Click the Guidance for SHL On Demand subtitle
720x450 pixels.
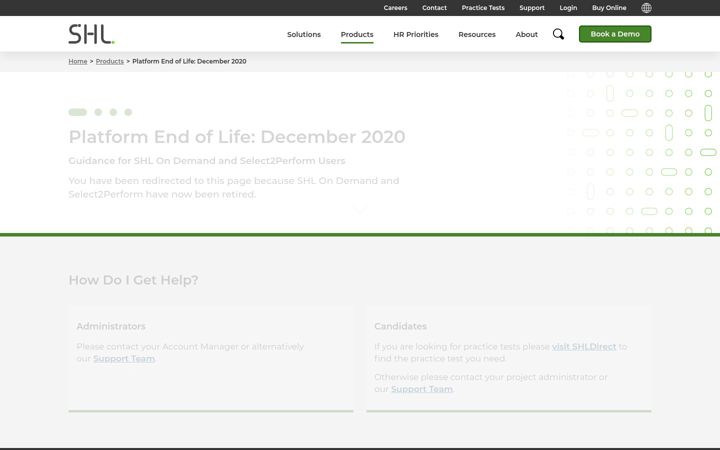pyautogui.click(x=207, y=161)
